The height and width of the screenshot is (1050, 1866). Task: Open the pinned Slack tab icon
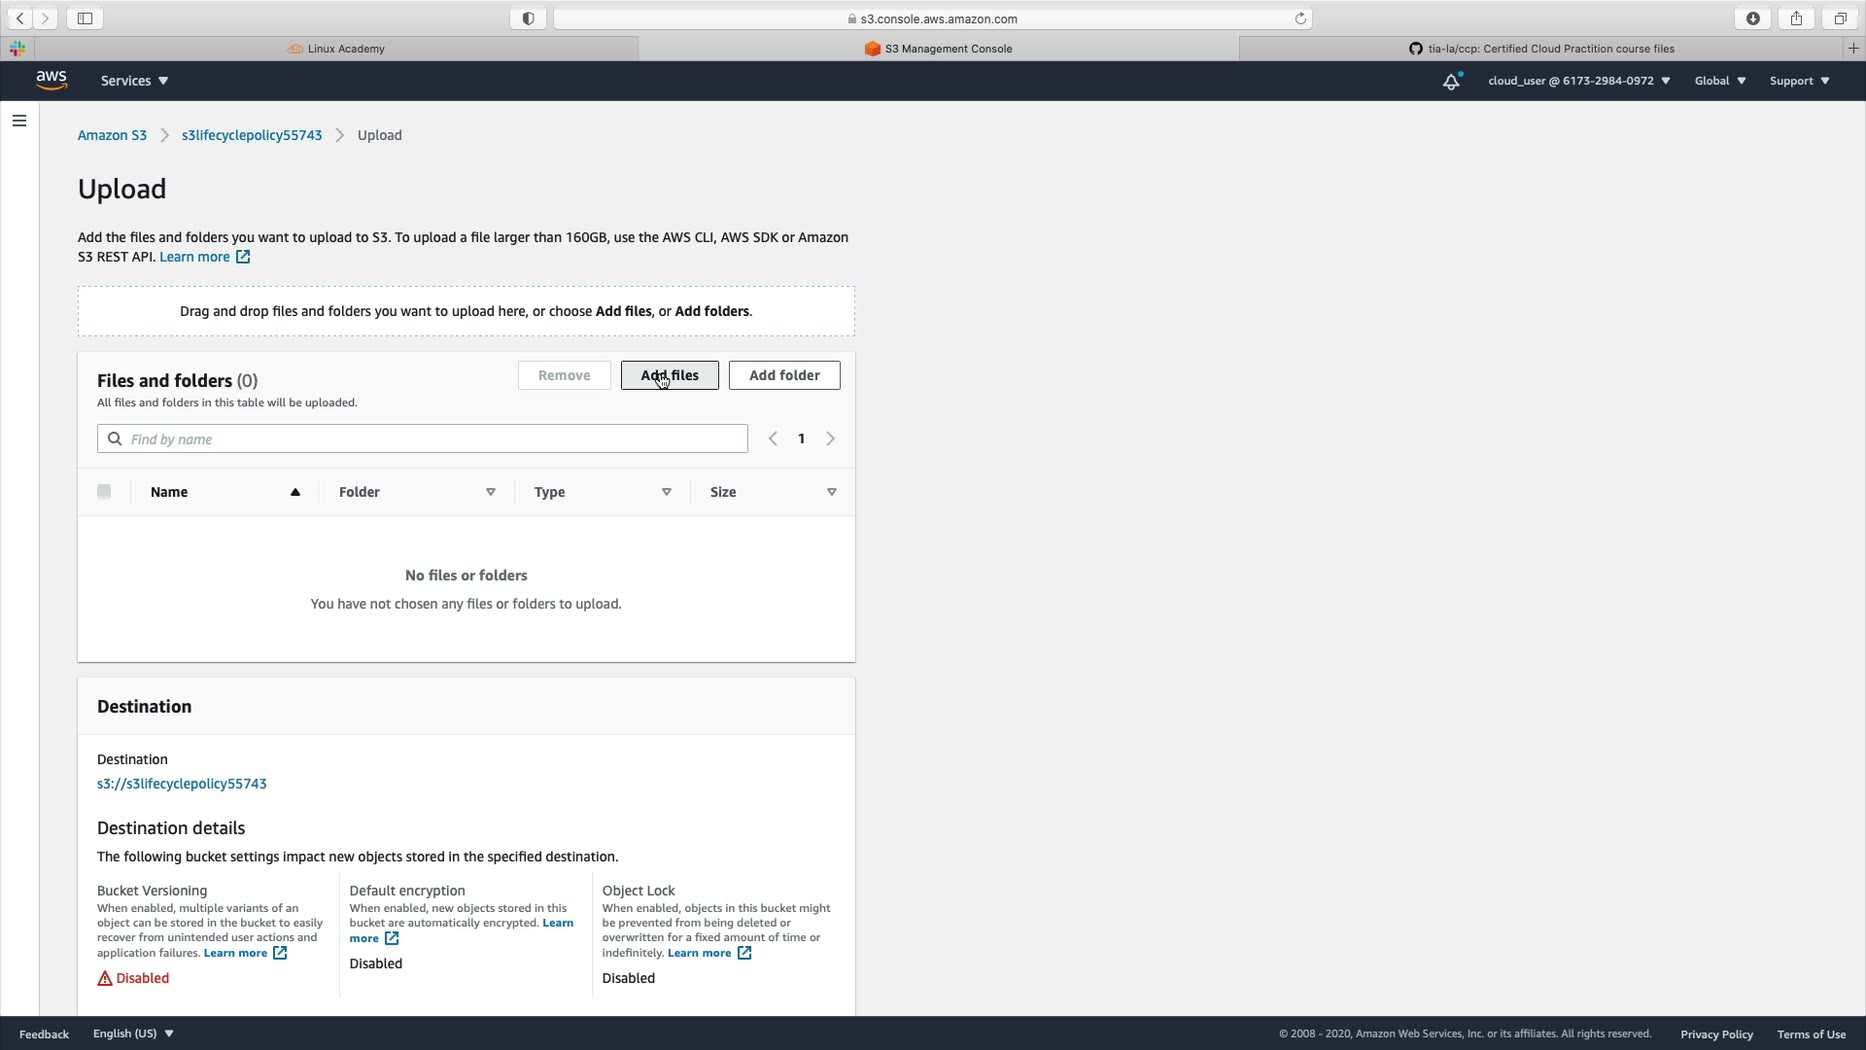pos(17,48)
